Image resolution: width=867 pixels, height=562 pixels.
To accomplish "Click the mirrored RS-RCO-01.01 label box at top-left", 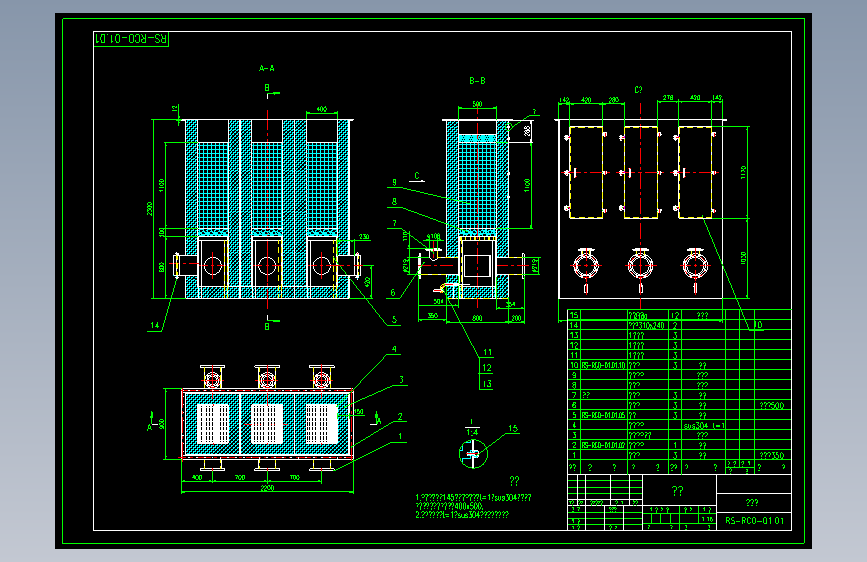I will 131,39.
